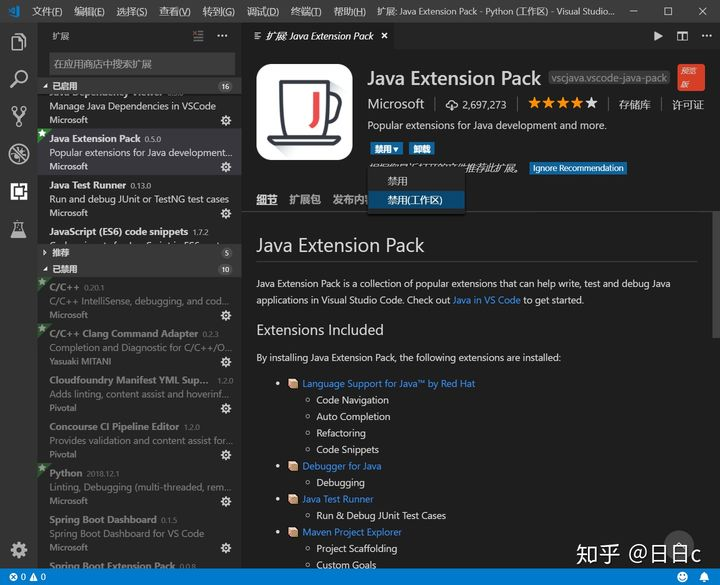Screen dimensions: 720x585
Task: Click the Ignore Recommendation button
Action: [x=578, y=168]
